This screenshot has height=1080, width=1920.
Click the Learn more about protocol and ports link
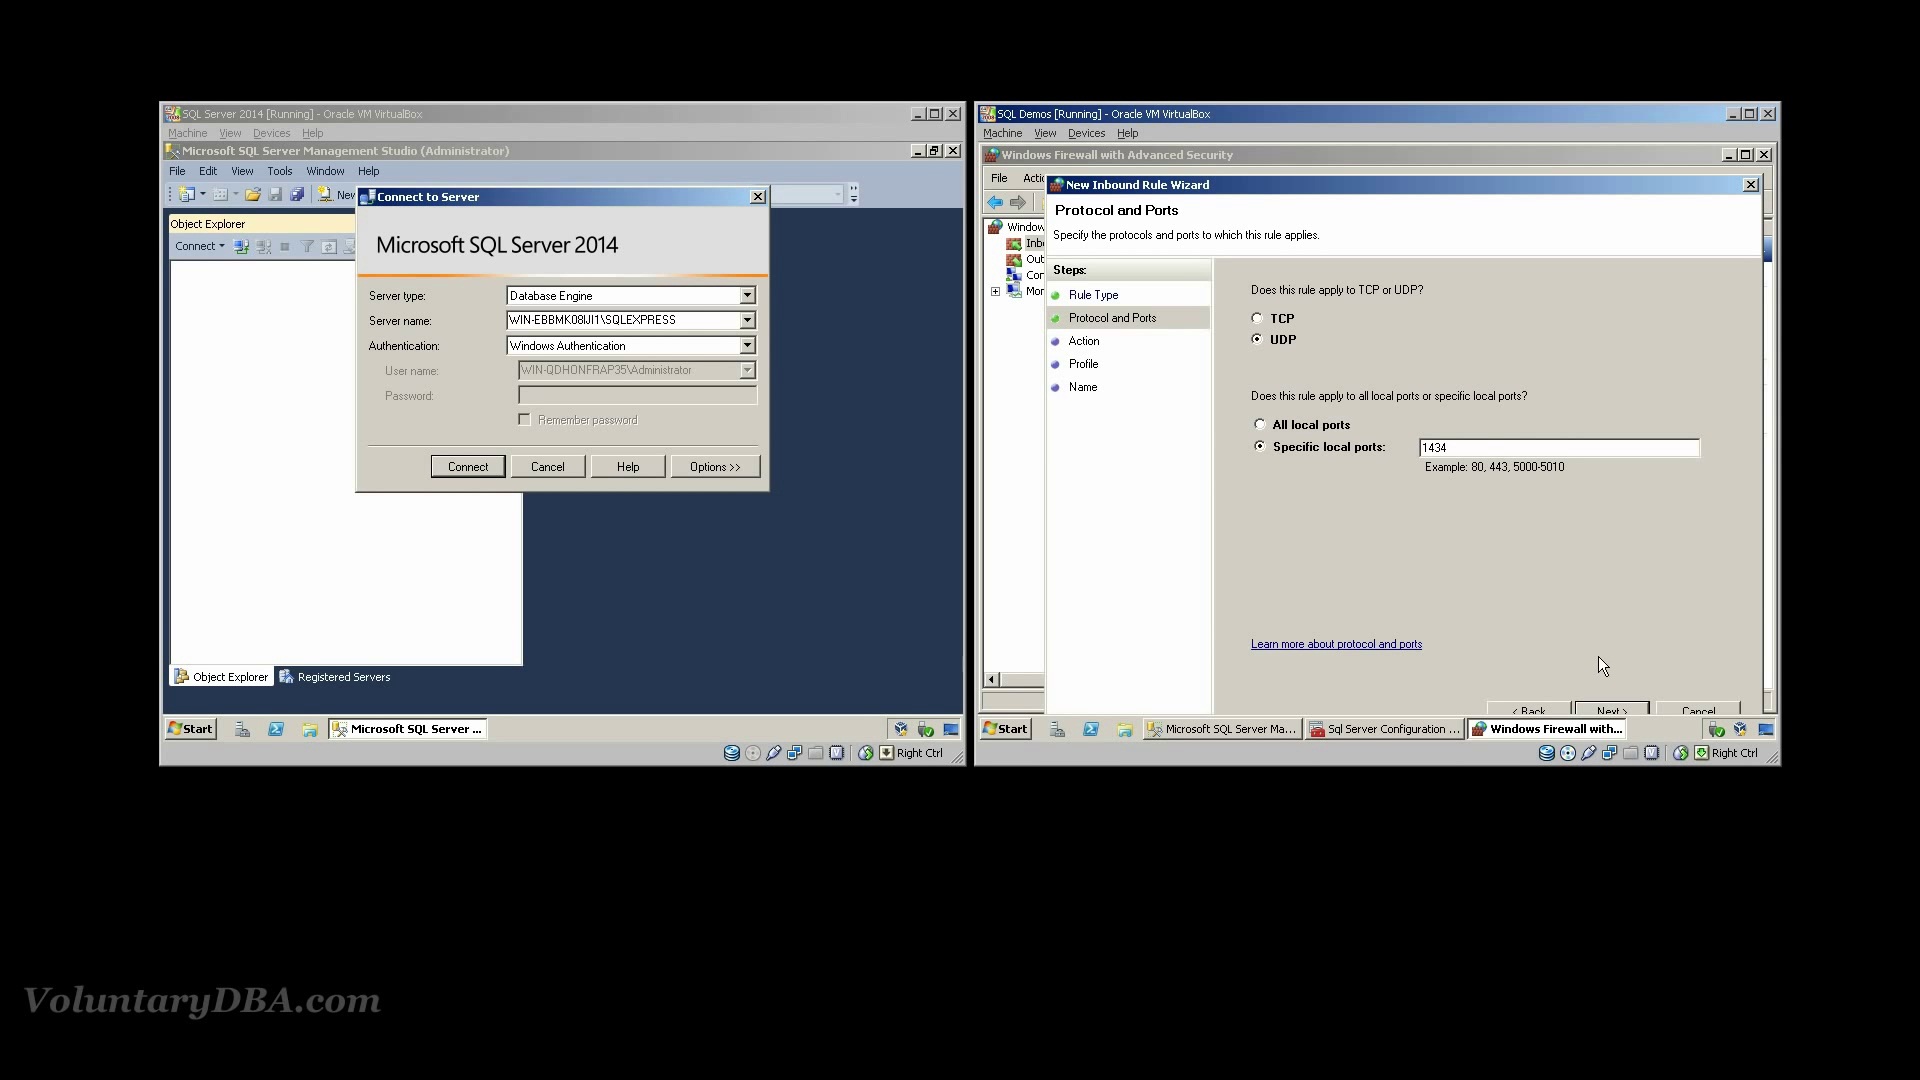coord(1336,644)
